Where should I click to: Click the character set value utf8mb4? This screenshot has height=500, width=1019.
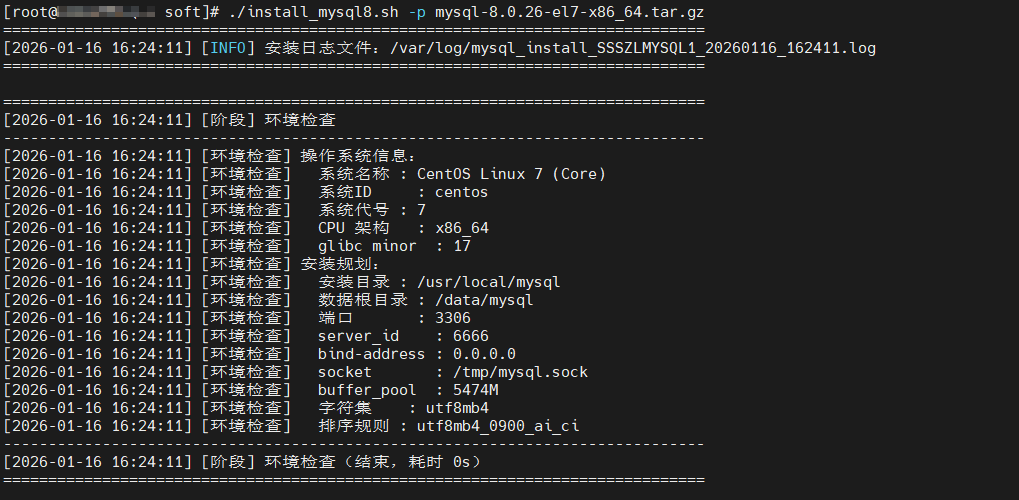pos(457,408)
